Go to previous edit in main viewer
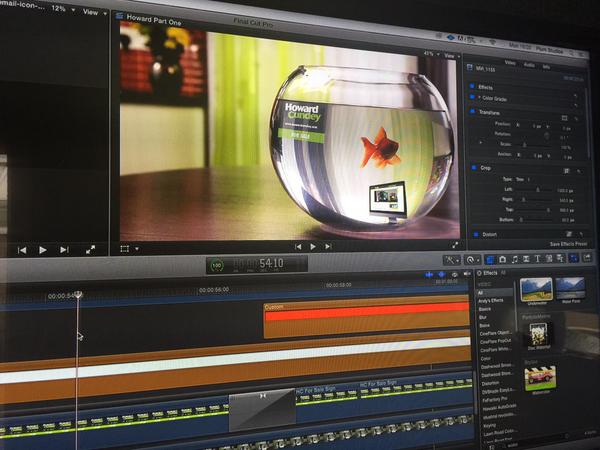This screenshot has height=450, width=600. pyautogui.click(x=298, y=247)
